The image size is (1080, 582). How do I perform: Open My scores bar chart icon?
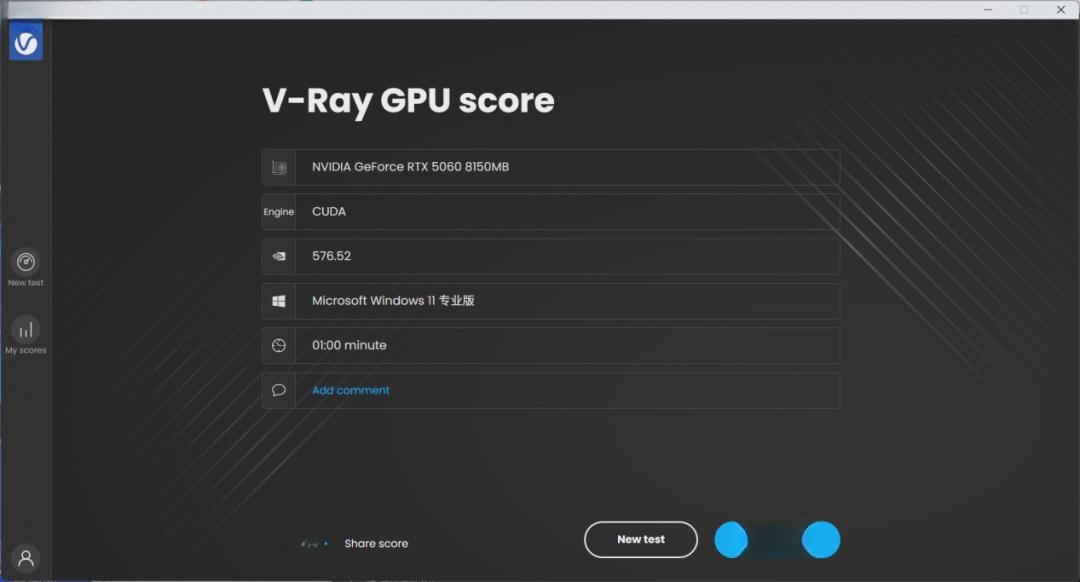(25, 329)
